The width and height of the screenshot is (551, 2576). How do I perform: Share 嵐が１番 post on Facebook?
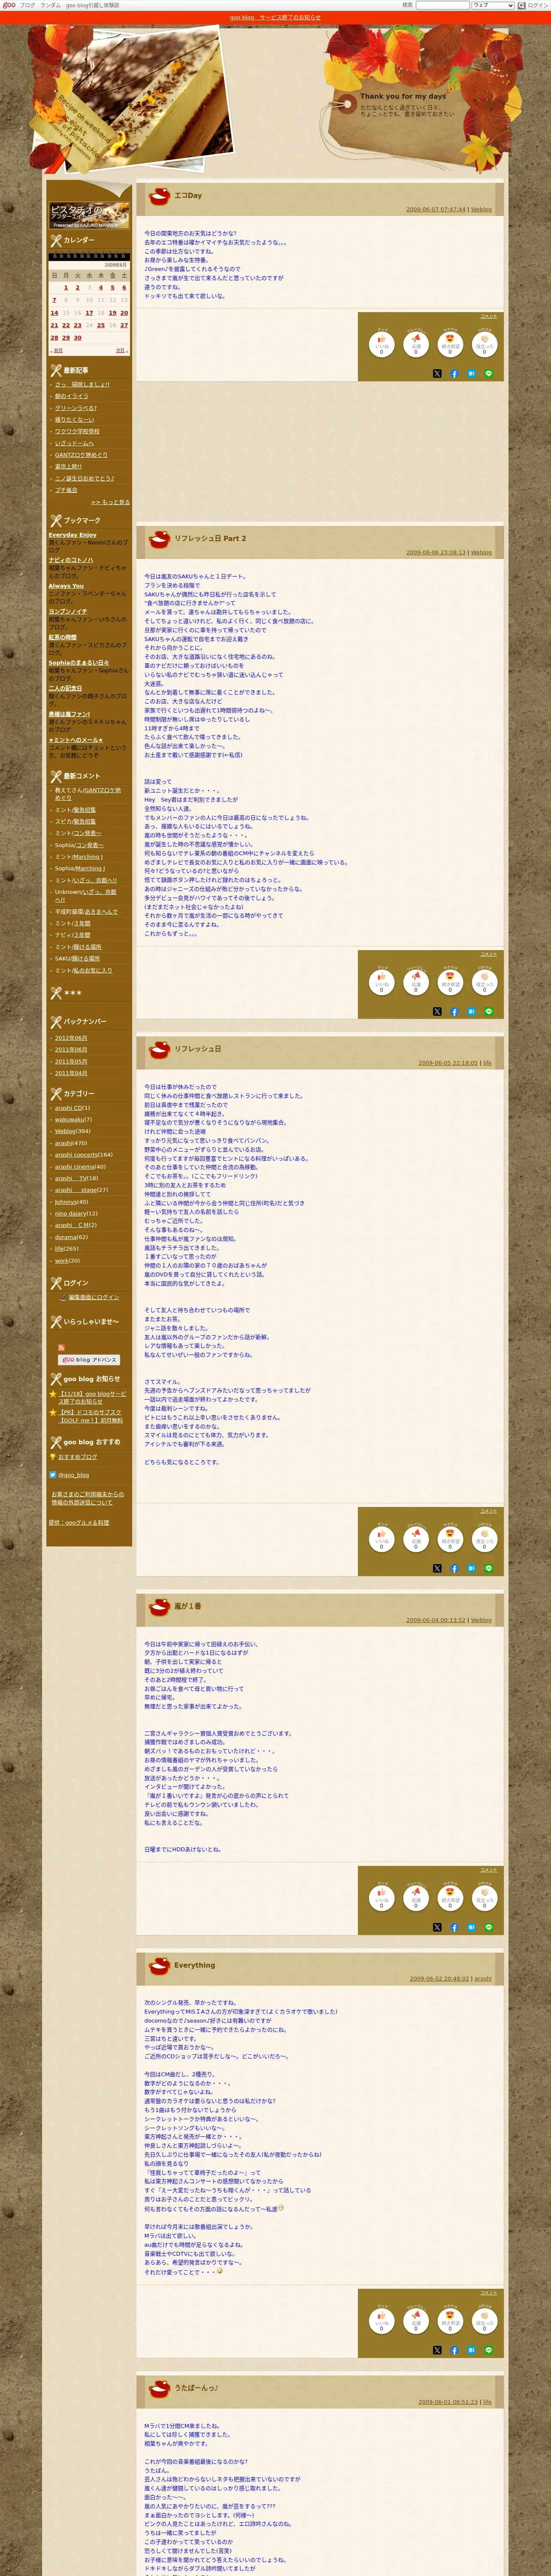[x=454, y=1927]
